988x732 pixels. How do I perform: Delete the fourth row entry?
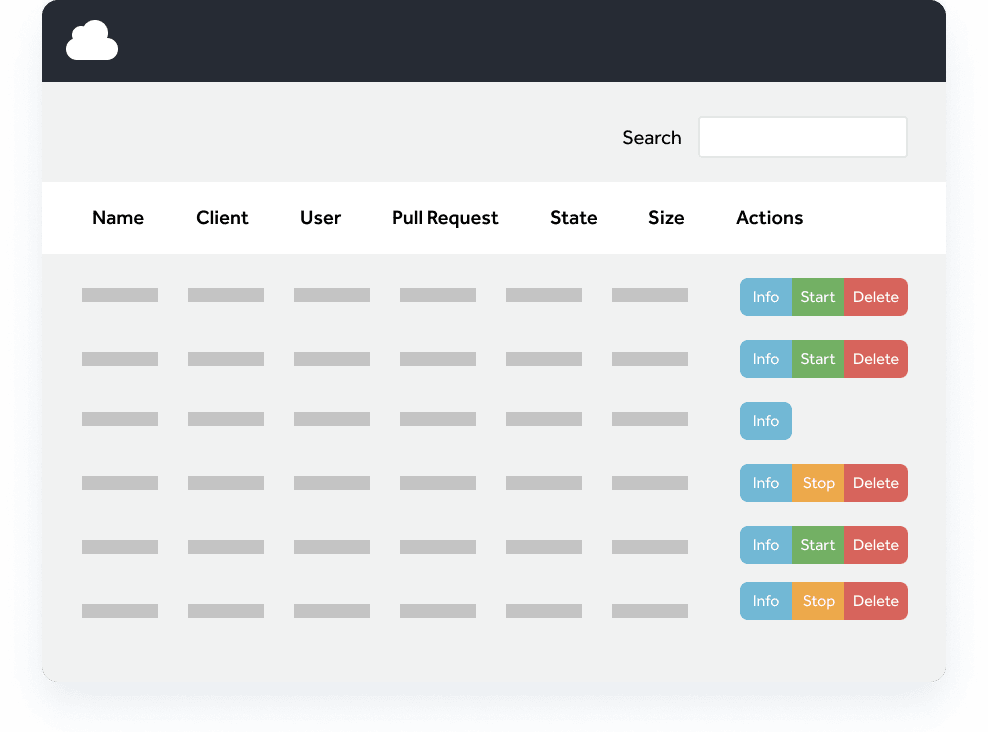875,482
